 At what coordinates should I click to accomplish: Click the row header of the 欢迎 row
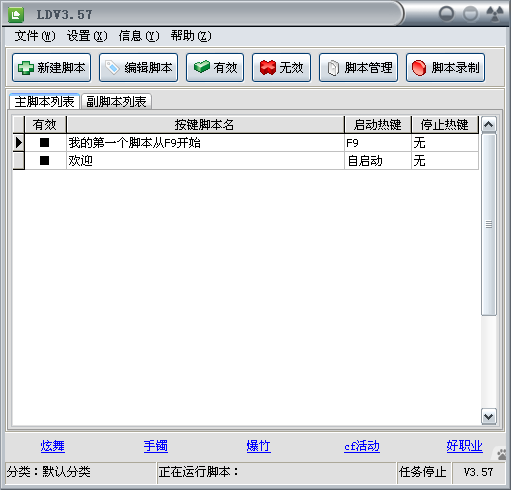pyautogui.click(x=19, y=161)
